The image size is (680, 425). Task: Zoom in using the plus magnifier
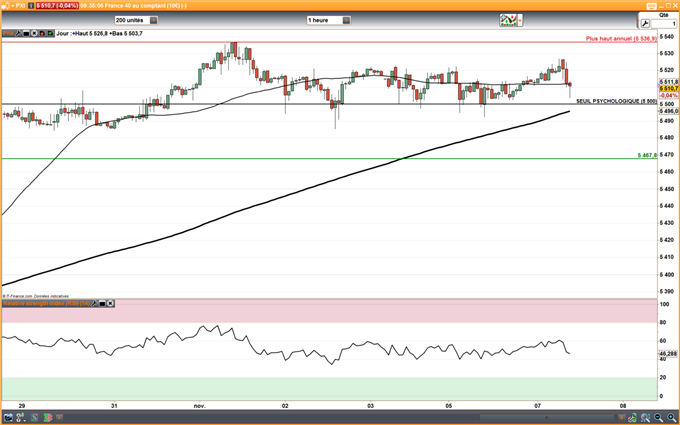point(671,418)
